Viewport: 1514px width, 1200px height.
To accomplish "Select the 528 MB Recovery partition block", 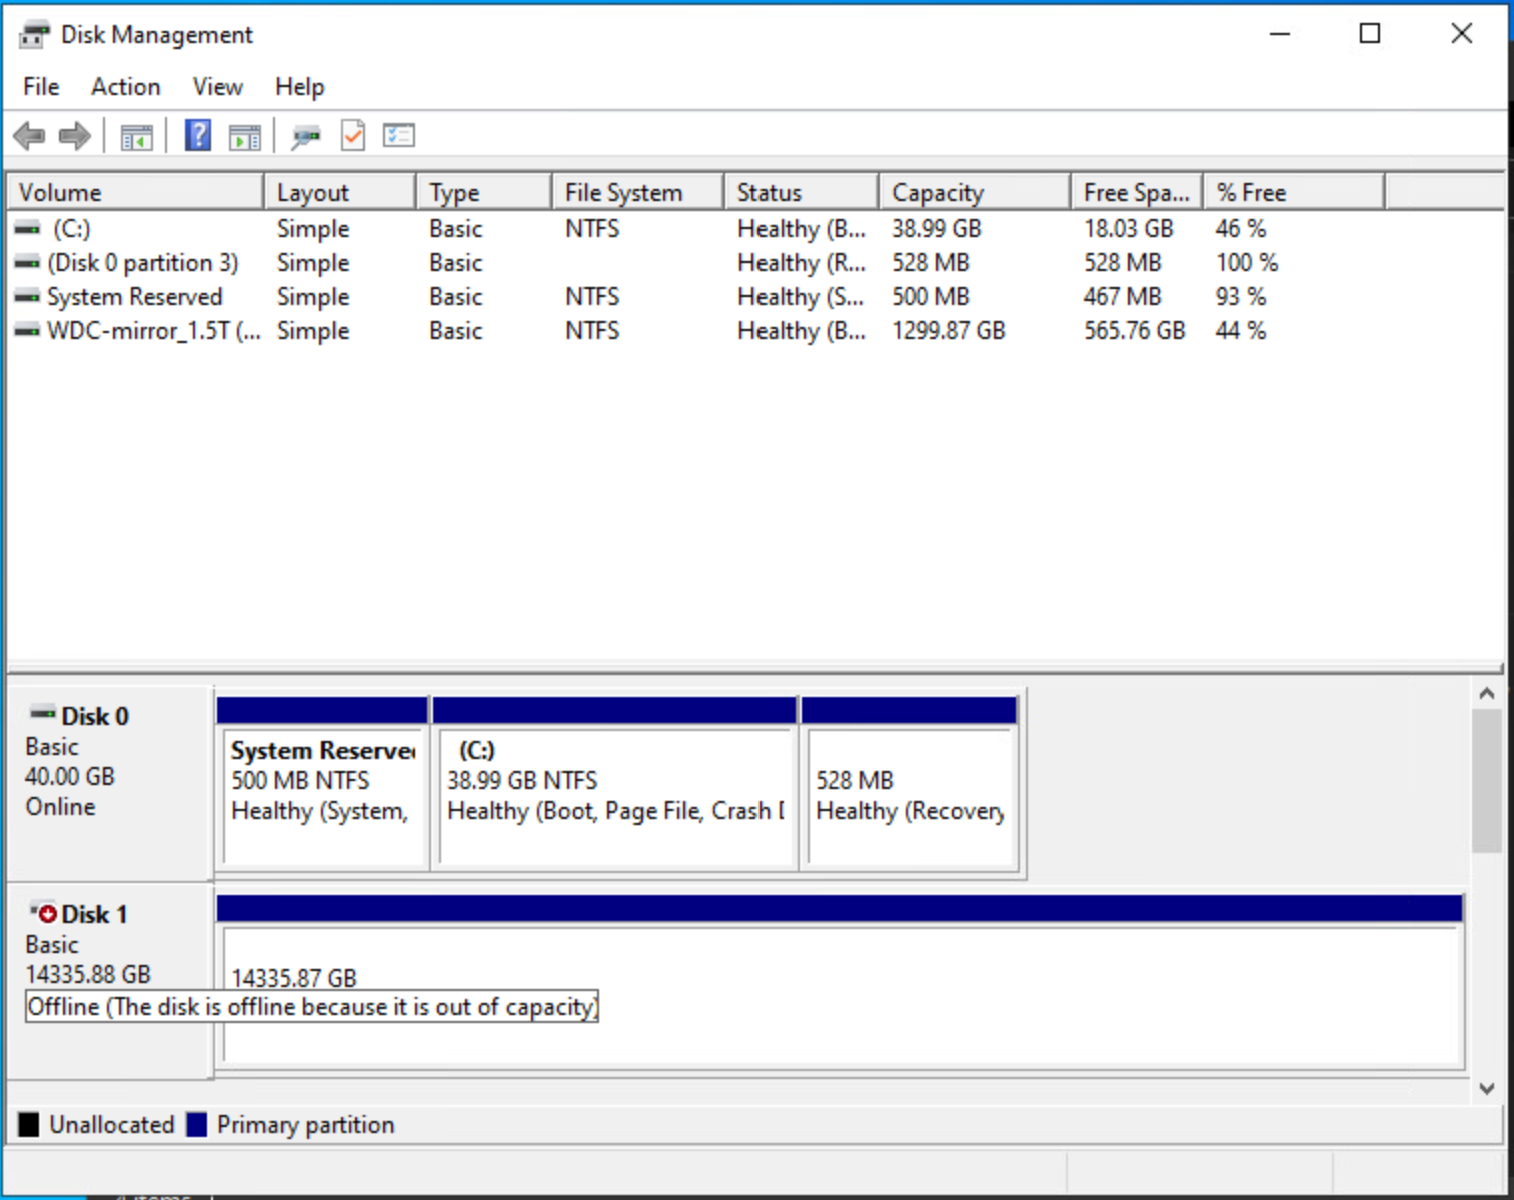I will [x=910, y=783].
